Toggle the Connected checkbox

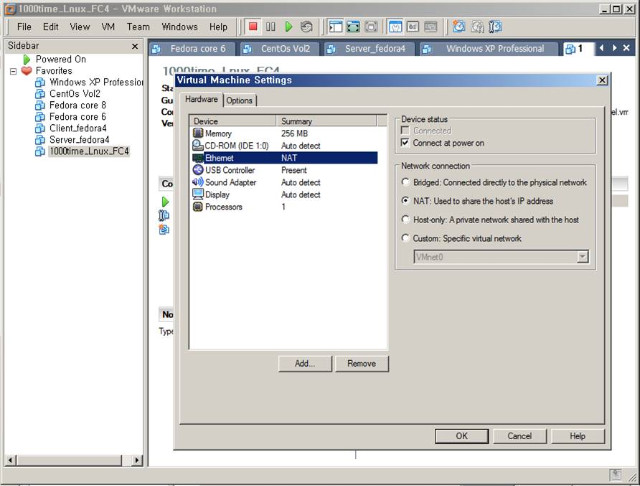click(x=405, y=131)
